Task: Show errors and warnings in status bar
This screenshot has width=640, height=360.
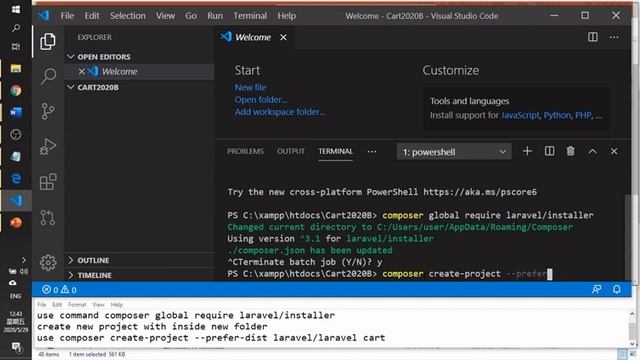Action: click(x=59, y=290)
